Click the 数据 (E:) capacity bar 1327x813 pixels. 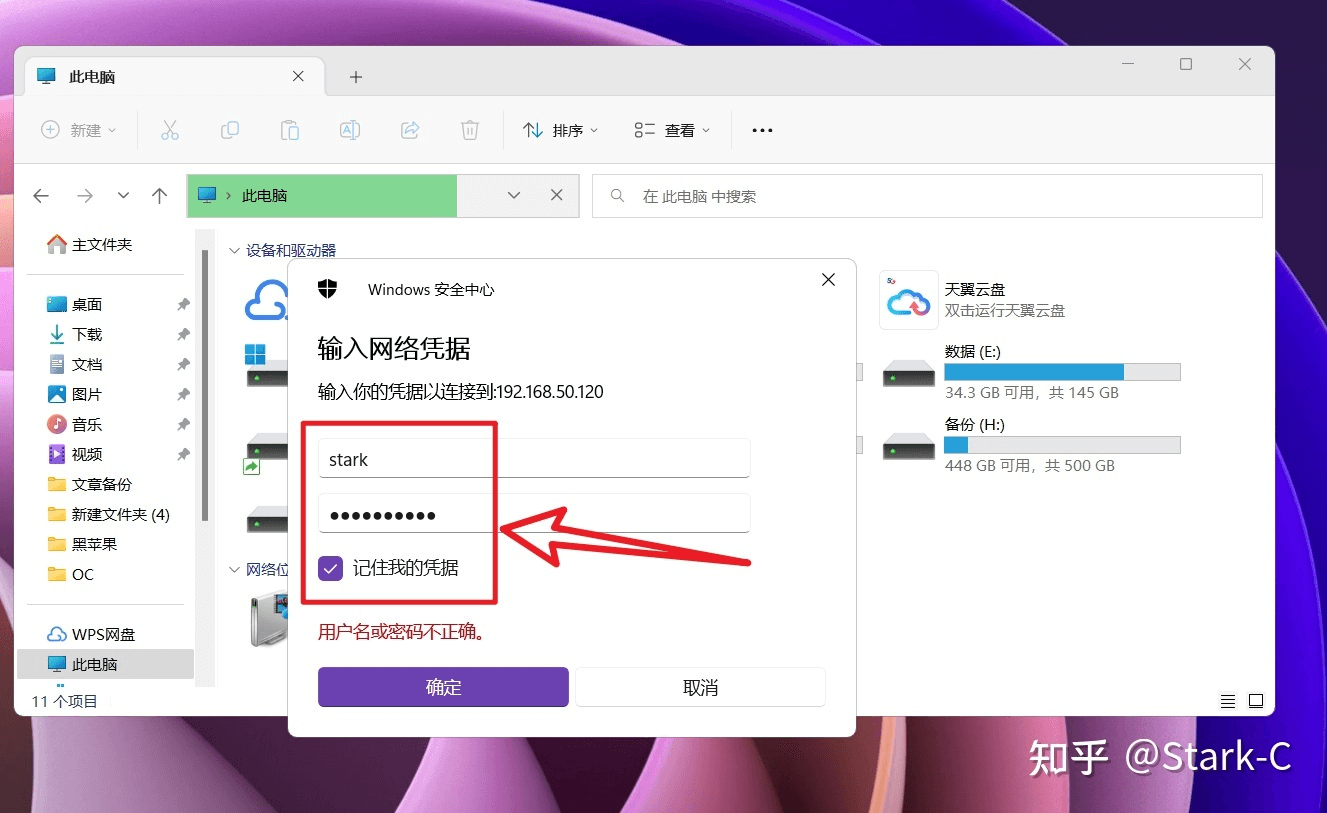1062,371
